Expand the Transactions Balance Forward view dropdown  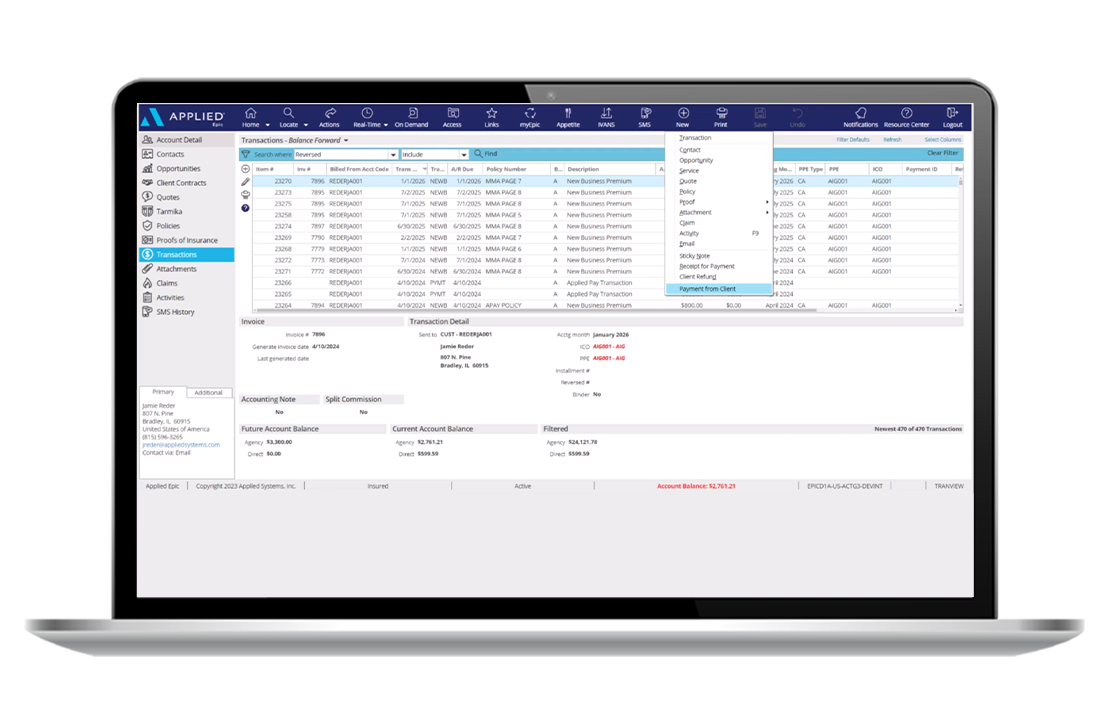pos(346,141)
